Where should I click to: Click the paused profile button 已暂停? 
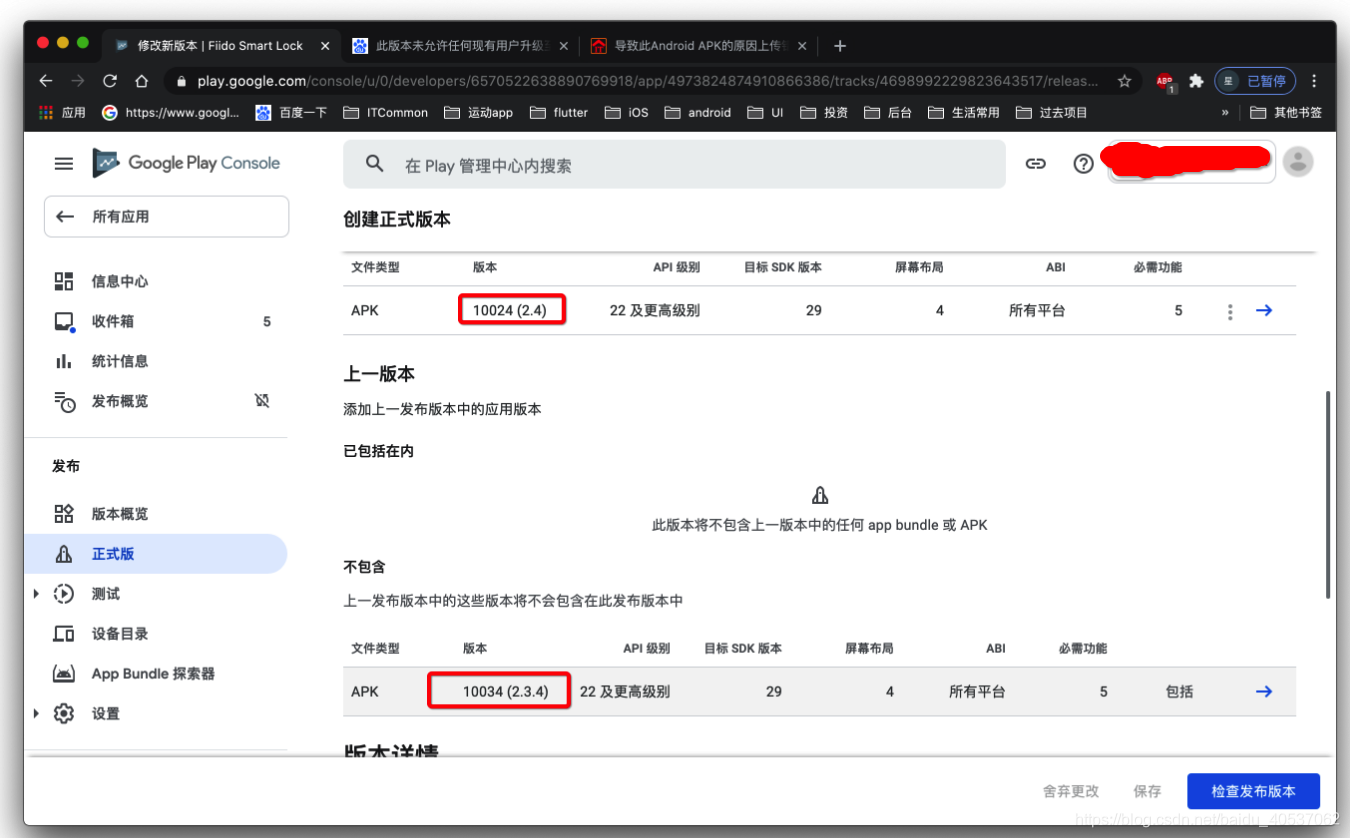pyautogui.click(x=1255, y=81)
